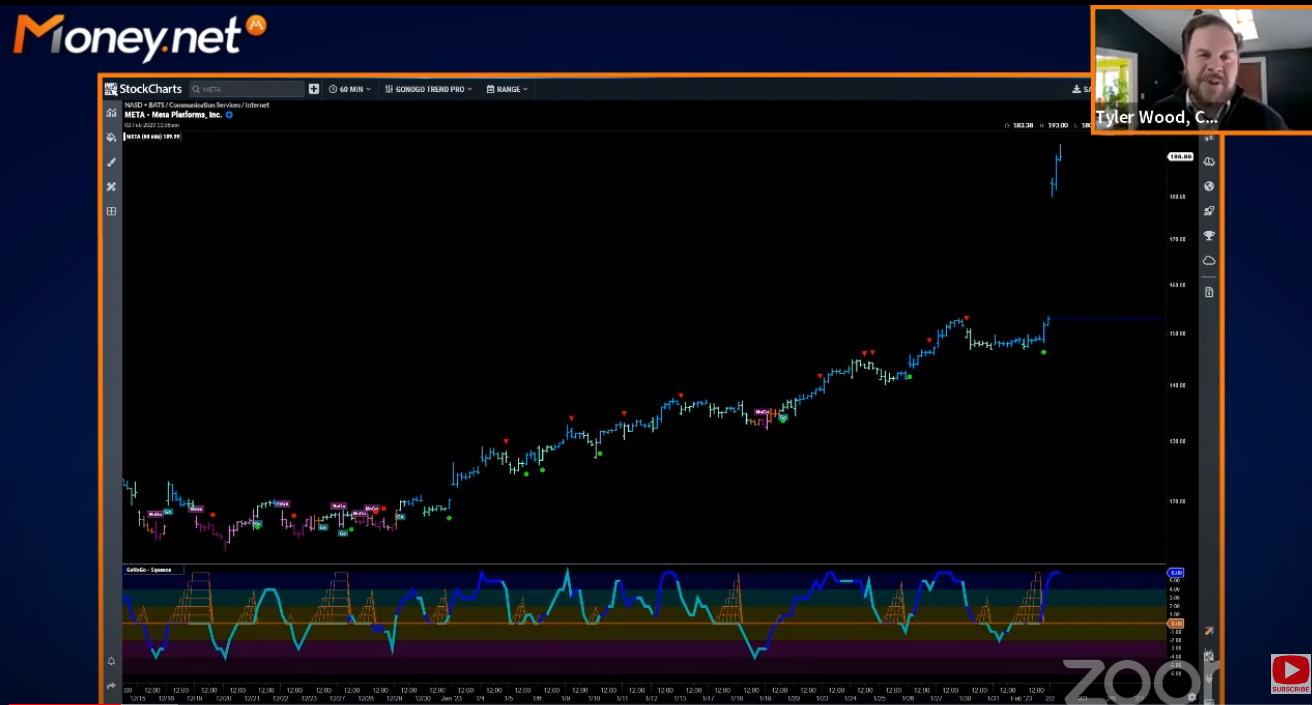Open the dollar document sidebar icon

coord(1209,292)
